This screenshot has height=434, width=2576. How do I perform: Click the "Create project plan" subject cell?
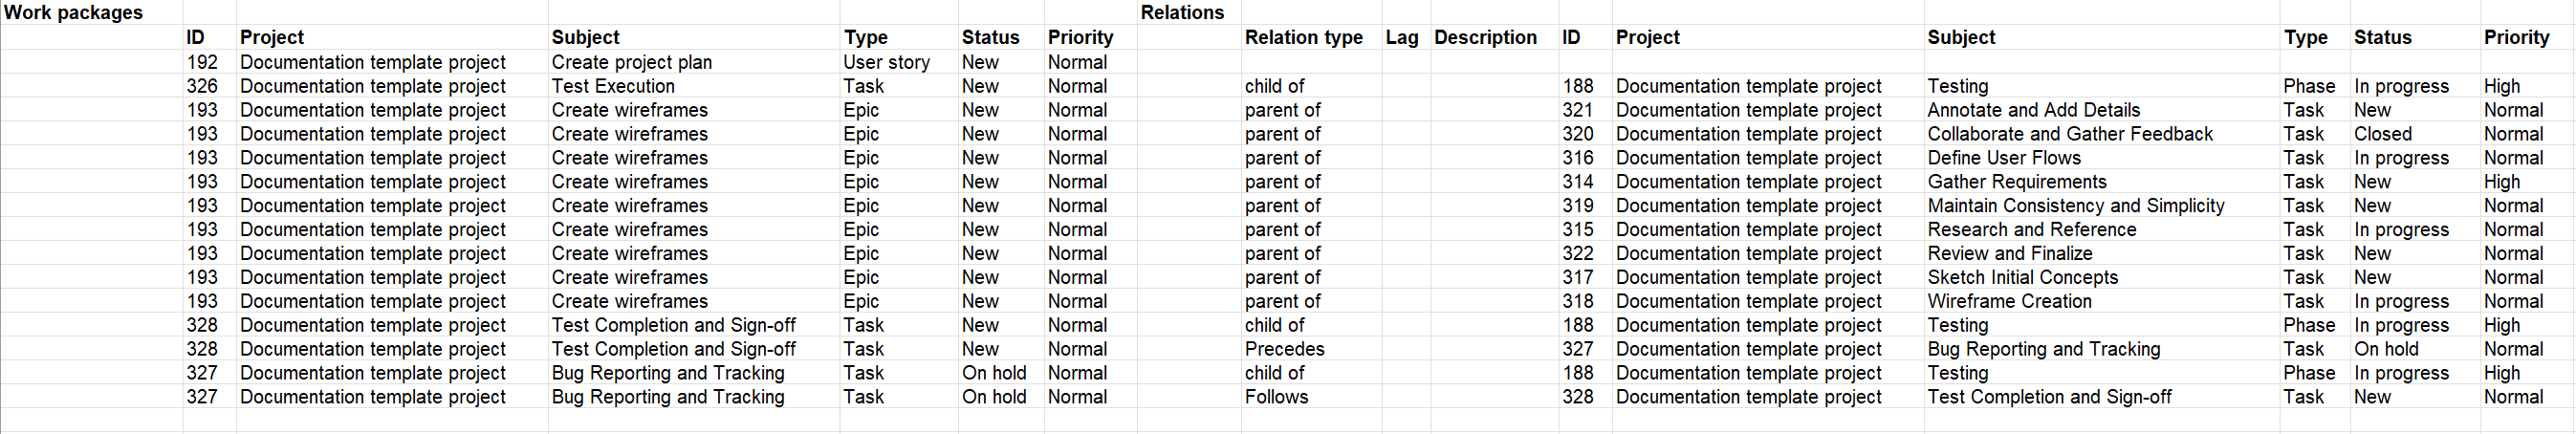(632, 62)
